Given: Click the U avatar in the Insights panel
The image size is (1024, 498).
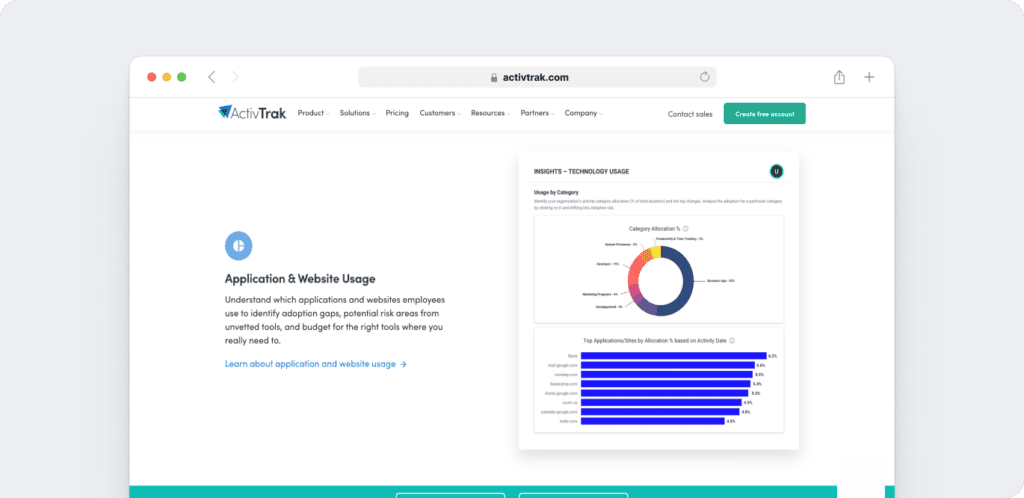Looking at the screenshot, I should [776, 172].
